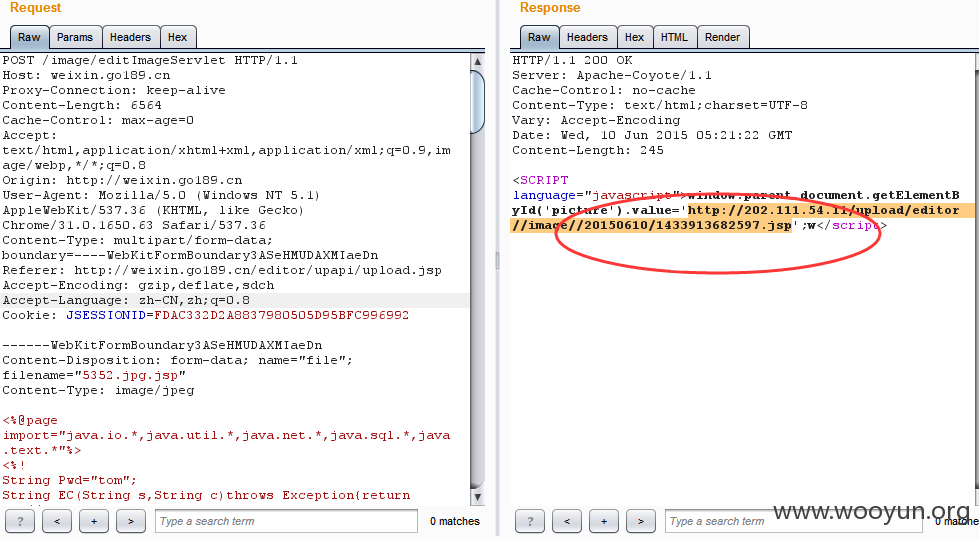Image resolution: width=979 pixels, height=540 pixels.
Task: Click Content-Length: 6564 line
Action: coord(82,106)
